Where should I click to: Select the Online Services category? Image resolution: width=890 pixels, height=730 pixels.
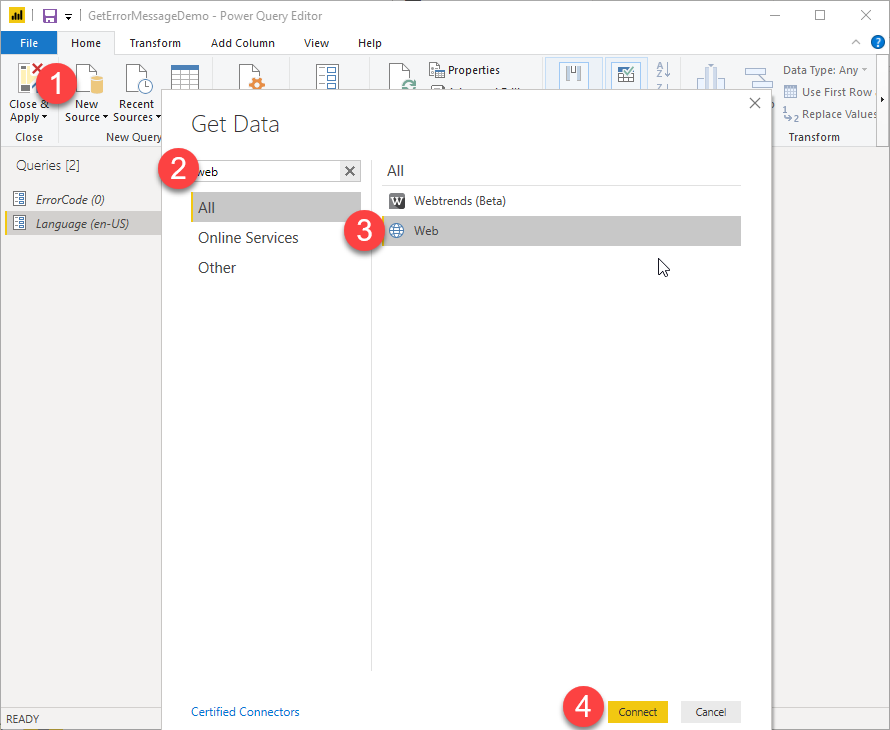(276, 237)
